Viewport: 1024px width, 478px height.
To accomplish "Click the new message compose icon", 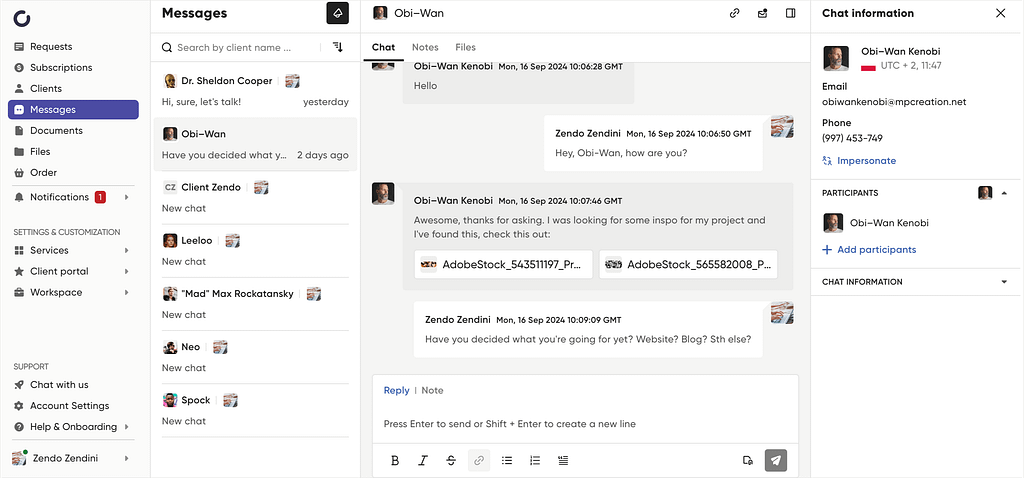I will click(338, 13).
